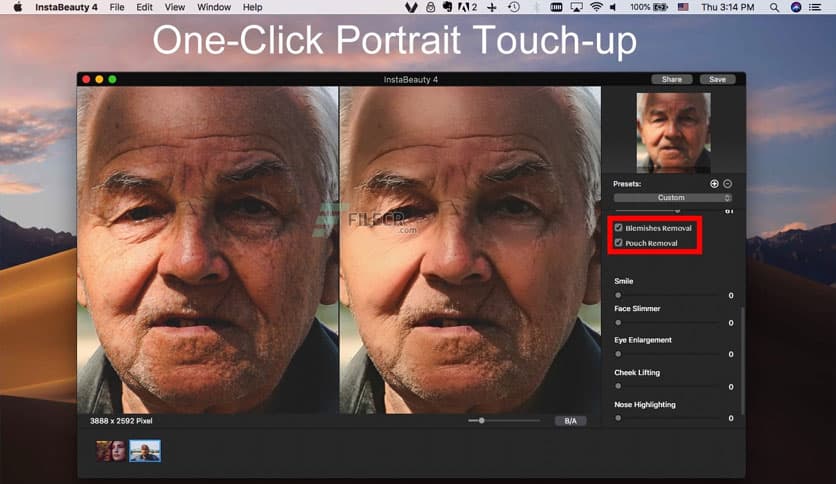
Task: Open Notification Center list icon
Action: coord(815,7)
